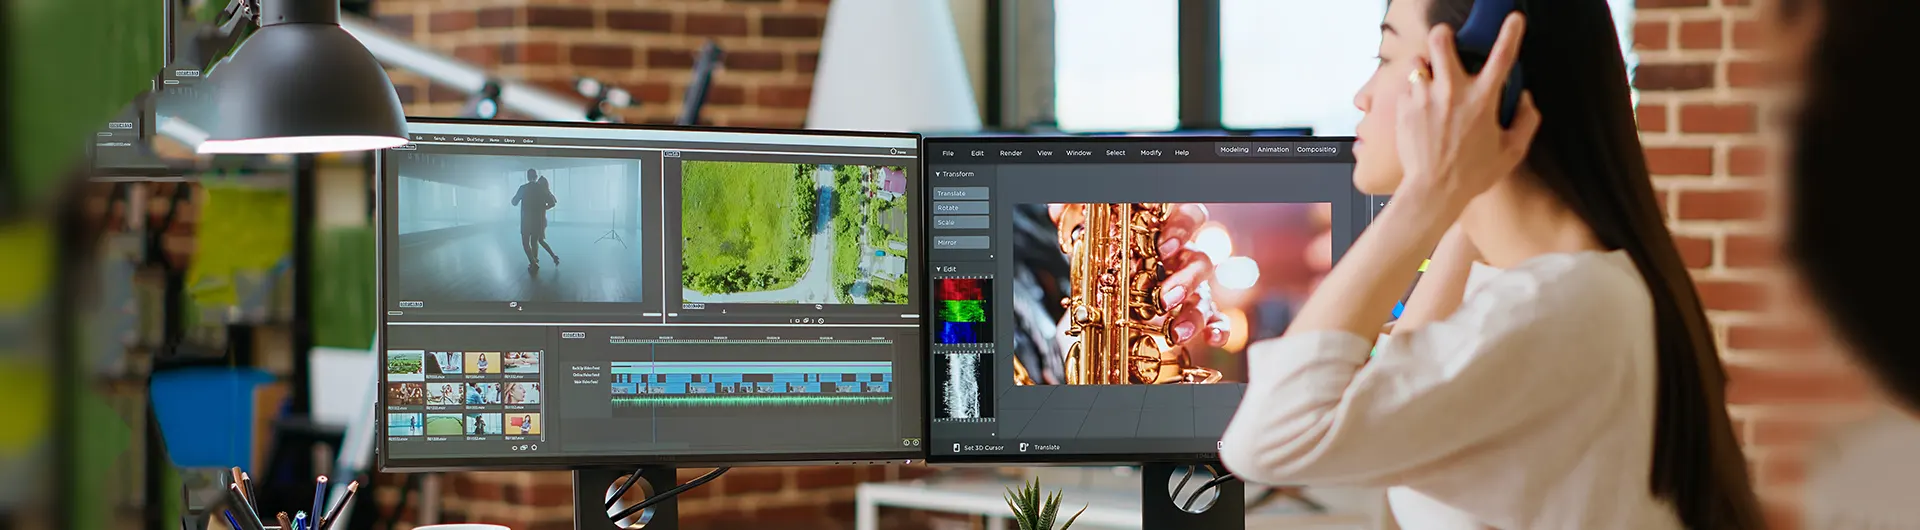Open the Render menu
The image size is (1920, 530).
(x=1011, y=153)
